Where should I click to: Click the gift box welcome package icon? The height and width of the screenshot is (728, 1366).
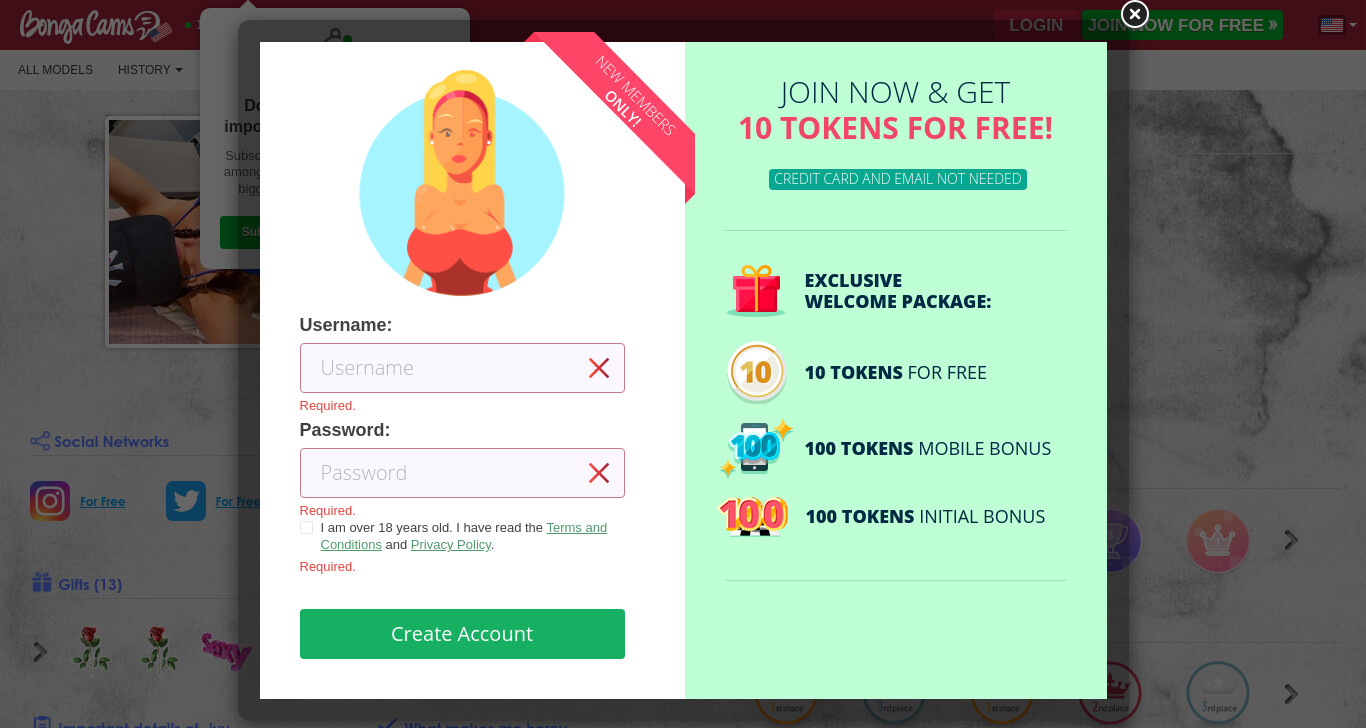tap(756, 291)
